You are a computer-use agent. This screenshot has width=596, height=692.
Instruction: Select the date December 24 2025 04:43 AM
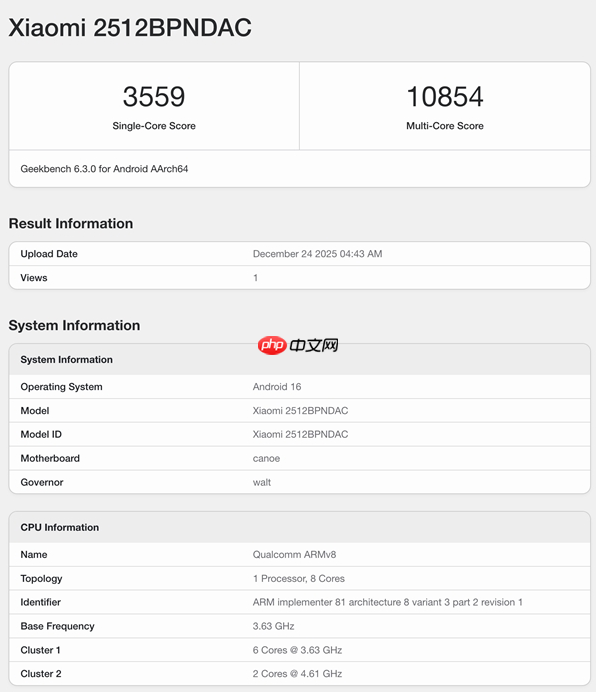317,254
